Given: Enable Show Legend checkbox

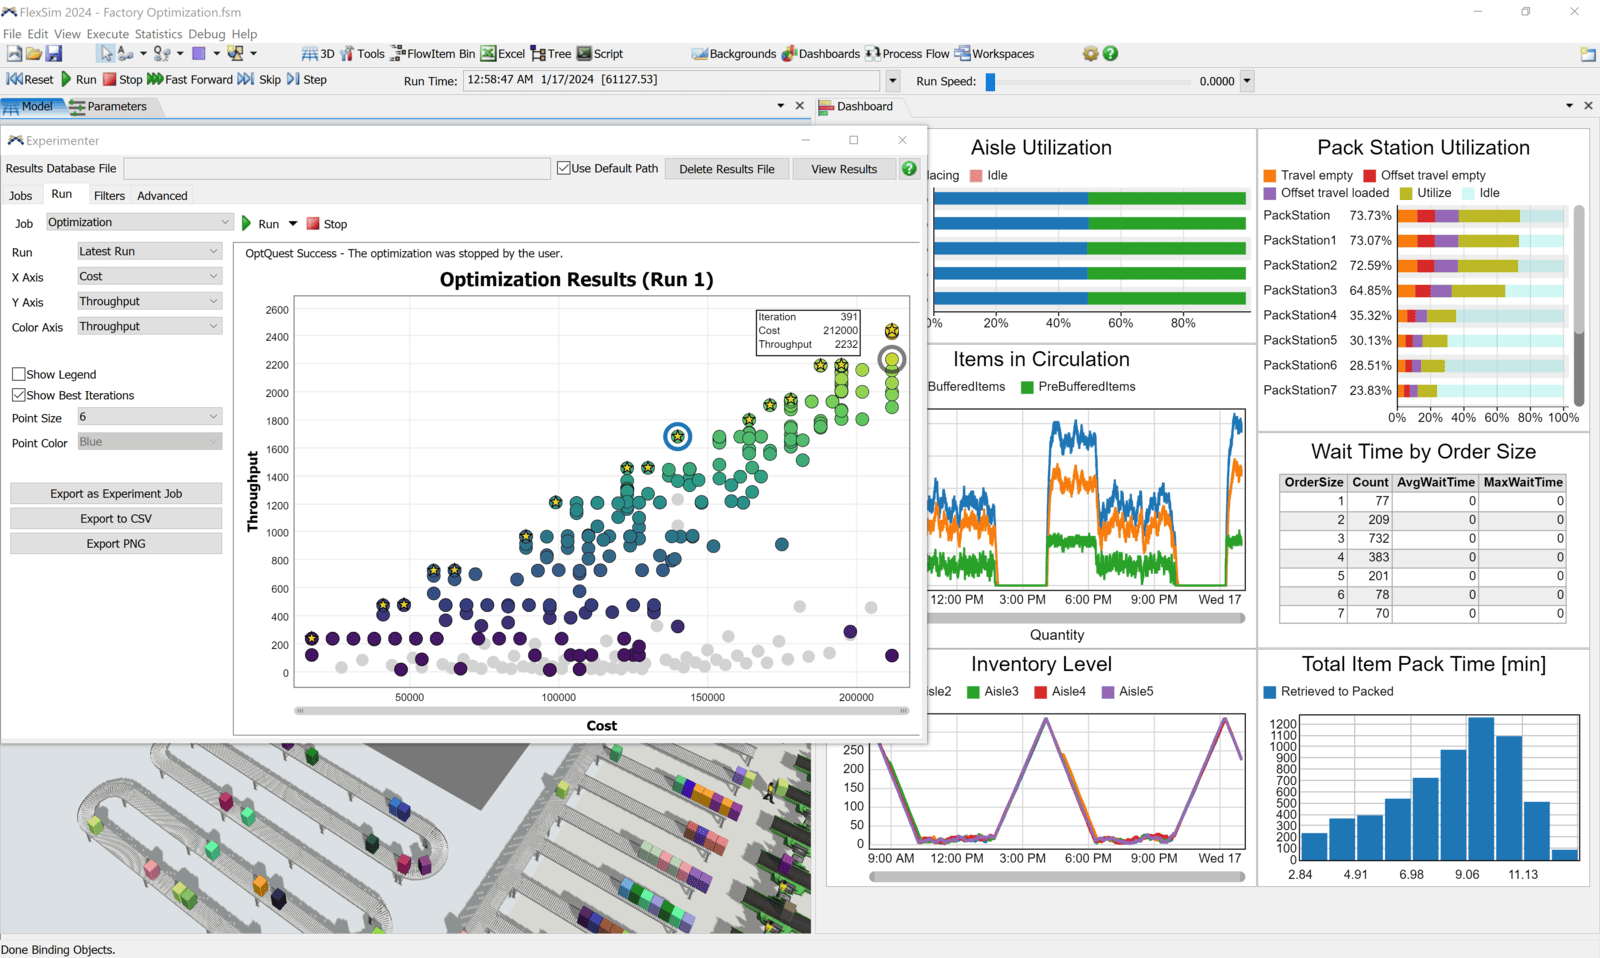Looking at the screenshot, I should click(19, 374).
